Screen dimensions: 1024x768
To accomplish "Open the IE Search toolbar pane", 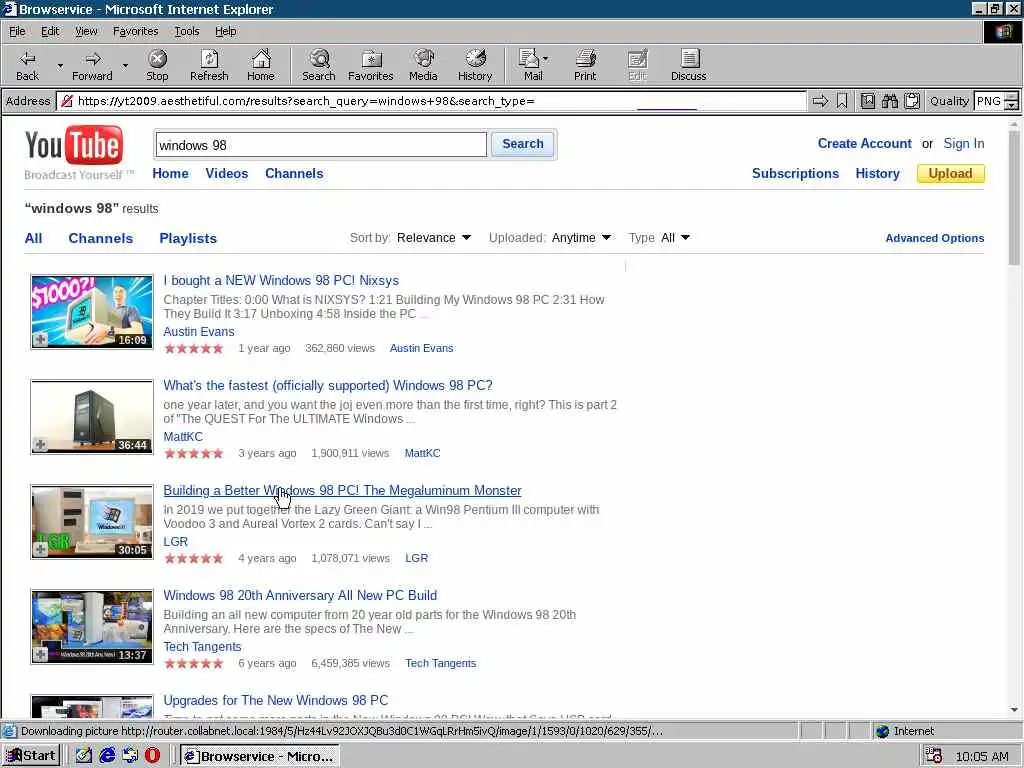I will click(x=319, y=65).
